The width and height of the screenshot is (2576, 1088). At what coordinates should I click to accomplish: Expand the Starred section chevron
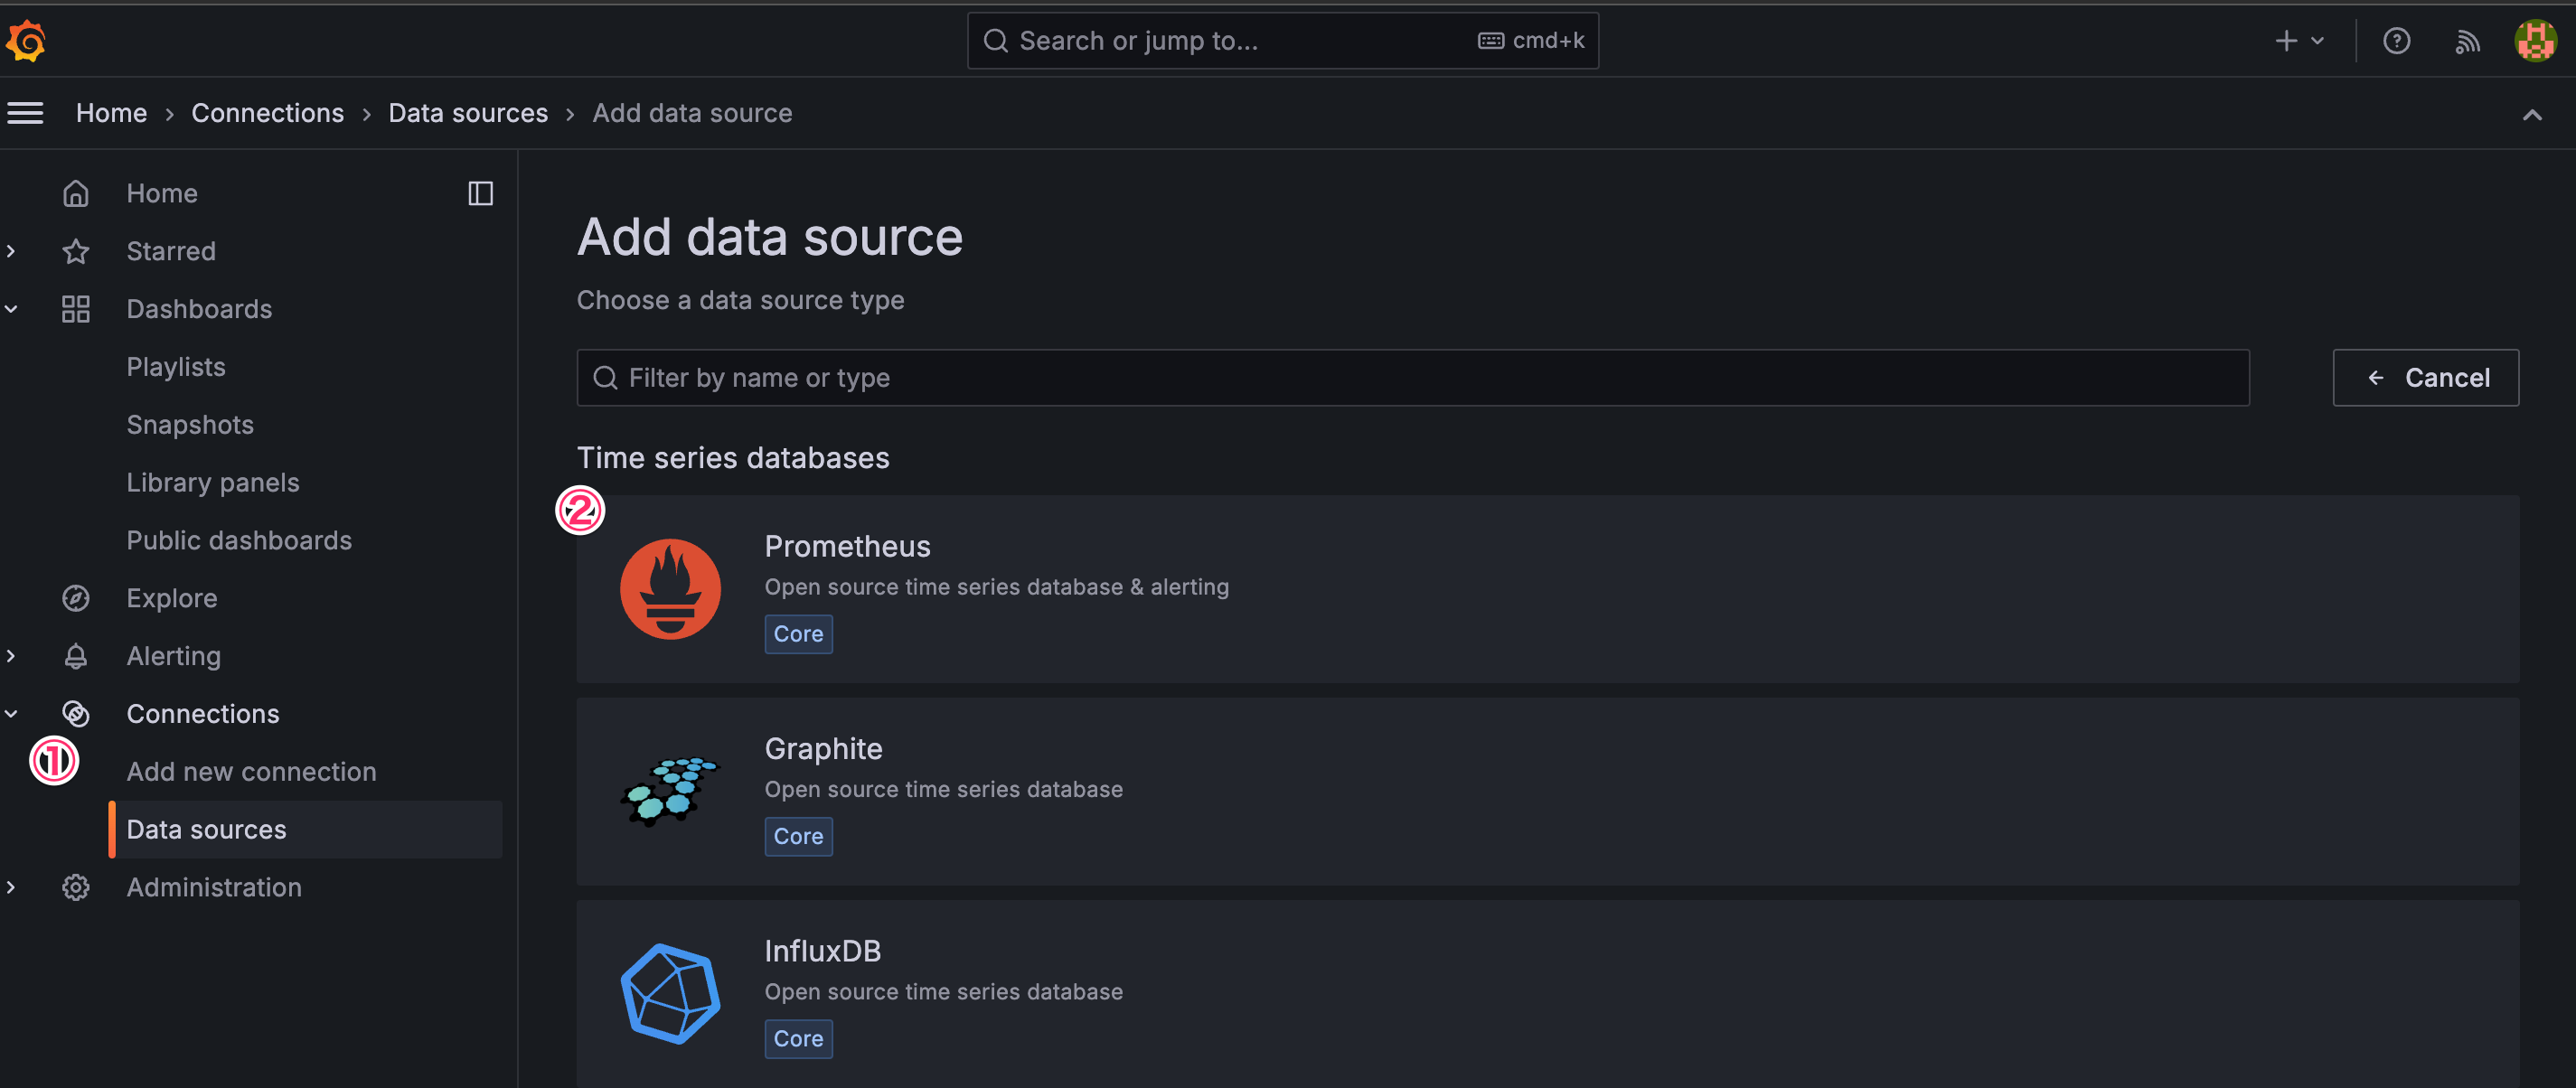pyautogui.click(x=11, y=251)
